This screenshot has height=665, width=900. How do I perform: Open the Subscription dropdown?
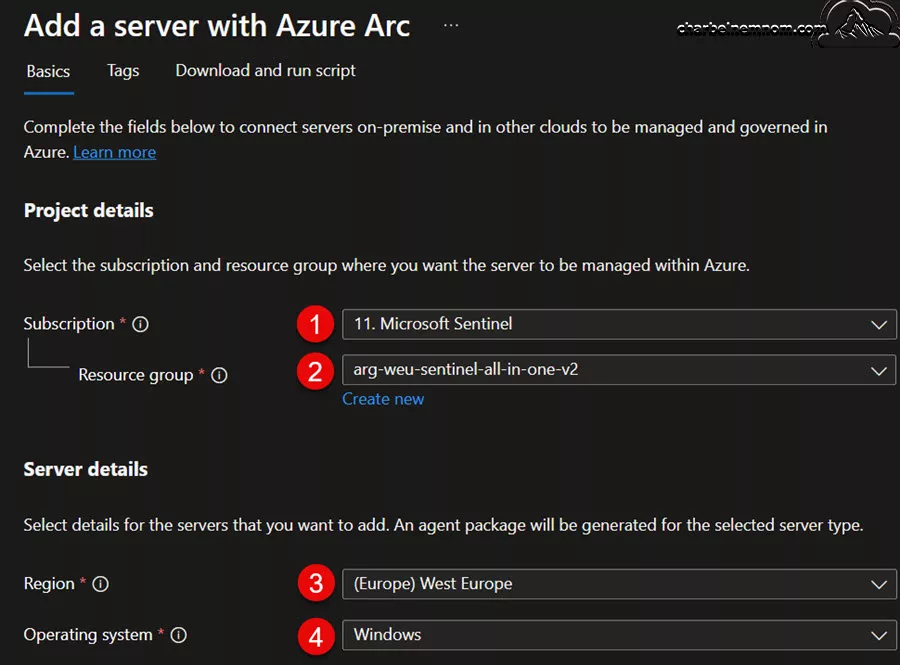pos(619,324)
